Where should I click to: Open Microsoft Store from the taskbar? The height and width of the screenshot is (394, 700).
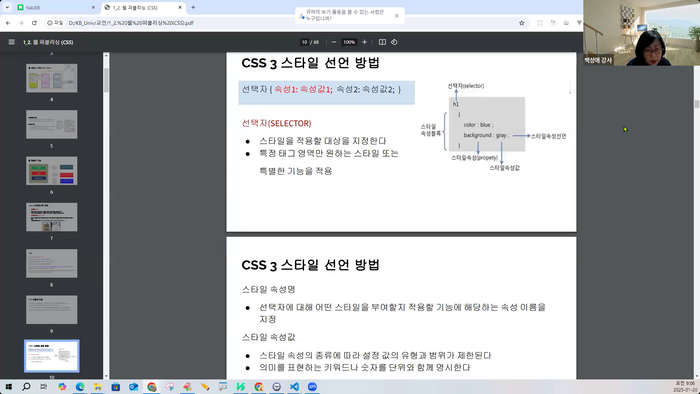pos(116,386)
